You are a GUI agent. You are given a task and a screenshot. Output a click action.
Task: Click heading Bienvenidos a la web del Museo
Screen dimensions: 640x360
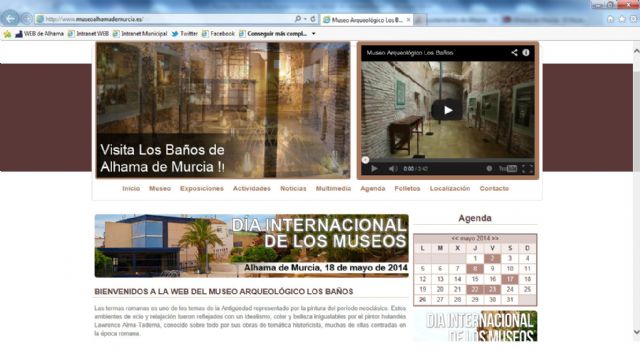(224, 291)
